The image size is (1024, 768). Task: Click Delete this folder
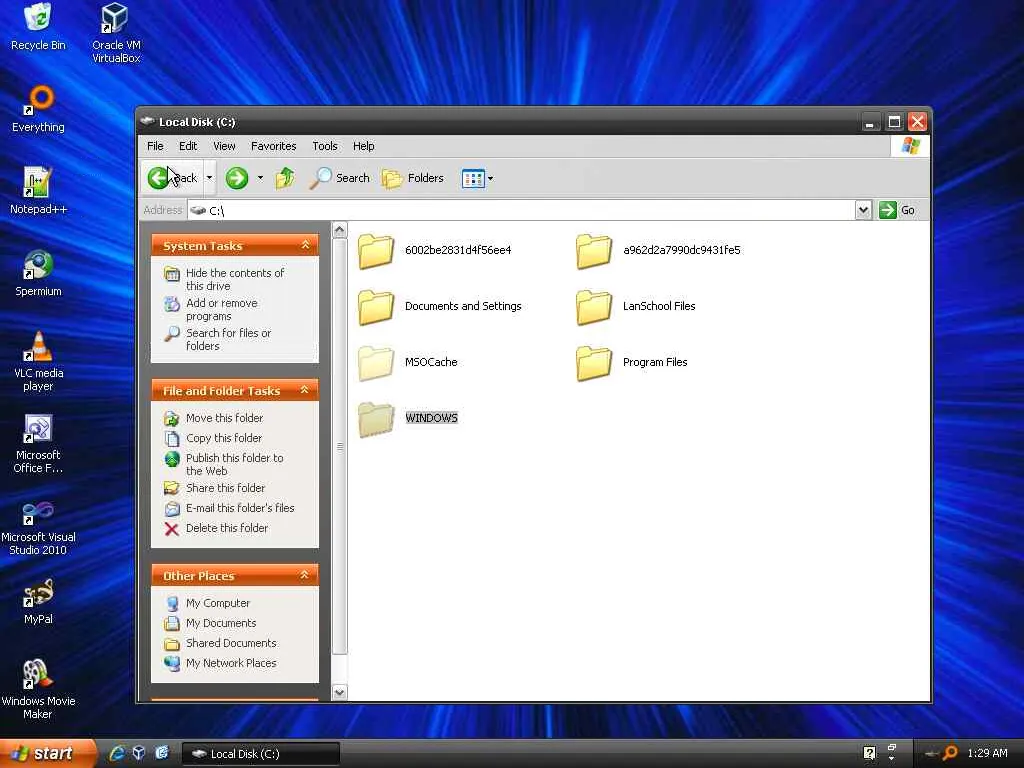point(216,528)
